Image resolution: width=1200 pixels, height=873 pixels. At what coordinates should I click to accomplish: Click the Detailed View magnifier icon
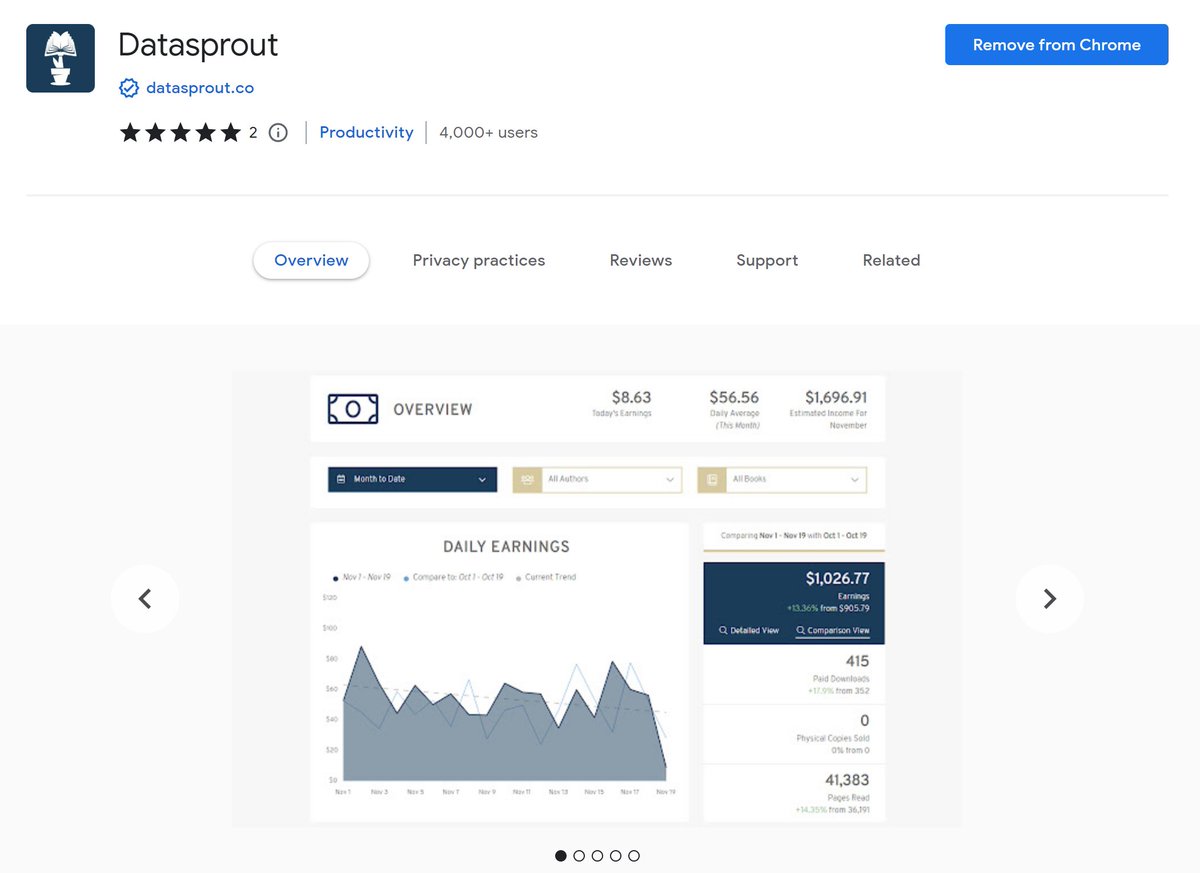pyautogui.click(x=723, y=631)
